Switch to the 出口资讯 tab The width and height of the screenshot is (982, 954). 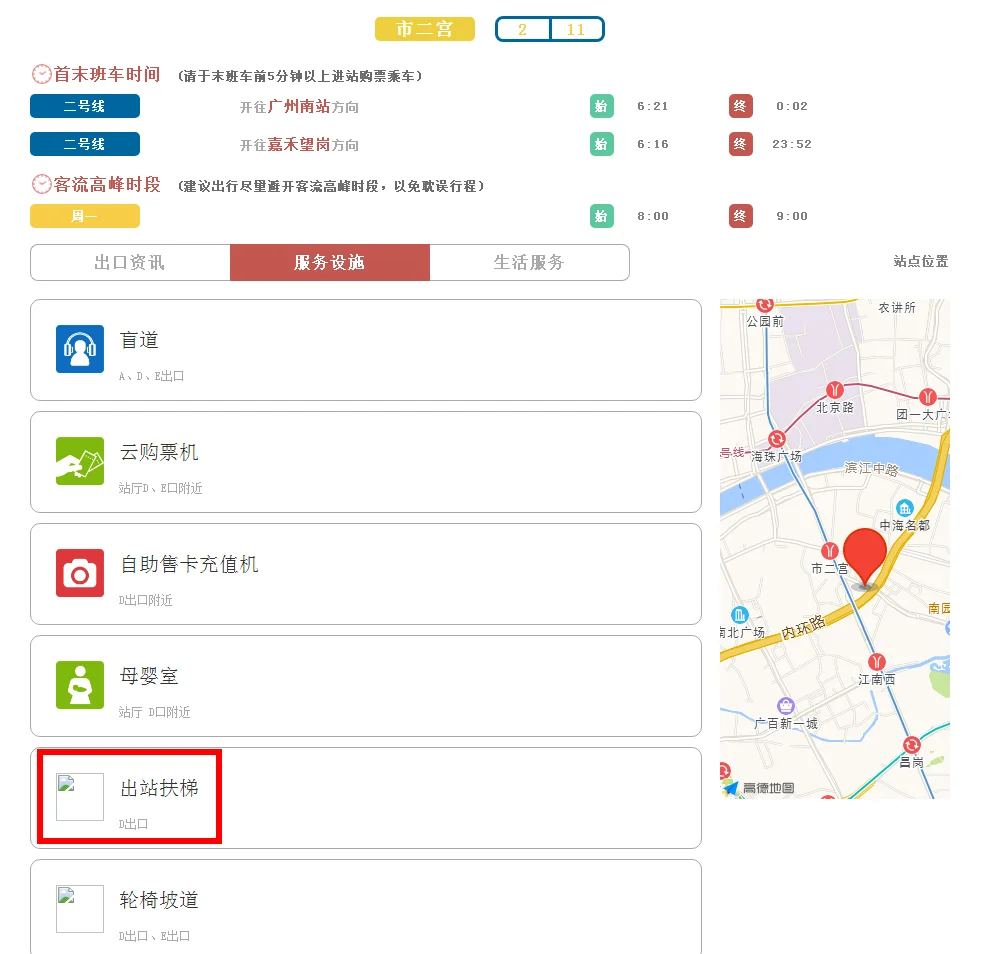(129, 262)
